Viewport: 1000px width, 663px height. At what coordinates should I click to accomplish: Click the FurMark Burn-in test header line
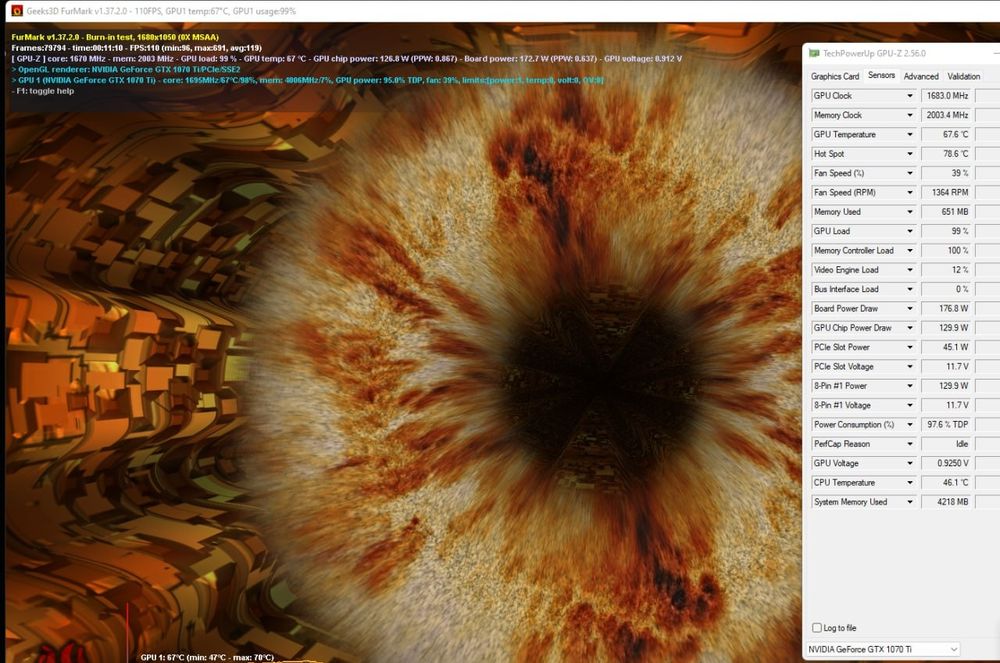point(115,37)
